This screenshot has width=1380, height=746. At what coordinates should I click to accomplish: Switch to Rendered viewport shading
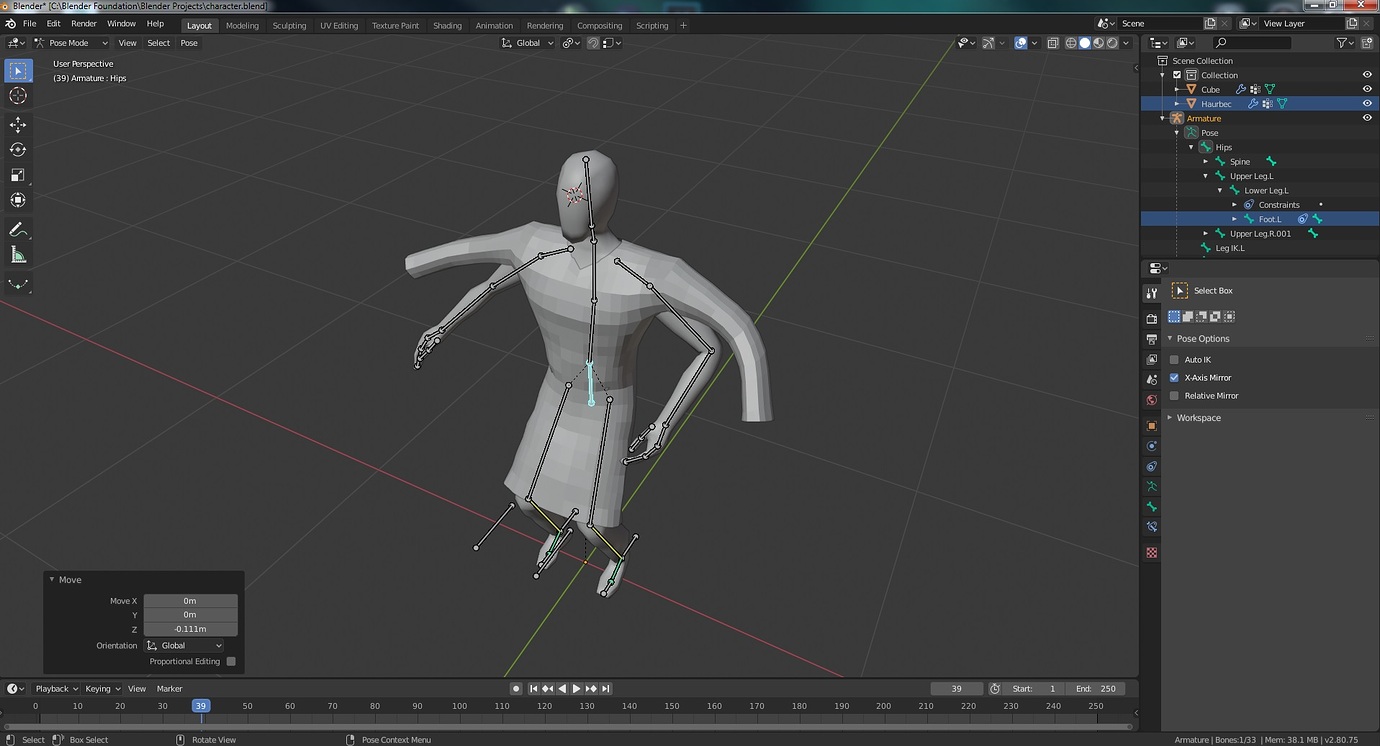tap(1111, 43)
